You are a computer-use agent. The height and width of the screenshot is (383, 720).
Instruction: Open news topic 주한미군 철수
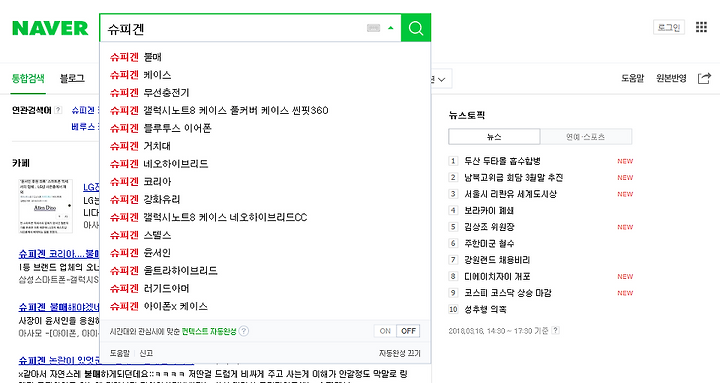(489, 243)
